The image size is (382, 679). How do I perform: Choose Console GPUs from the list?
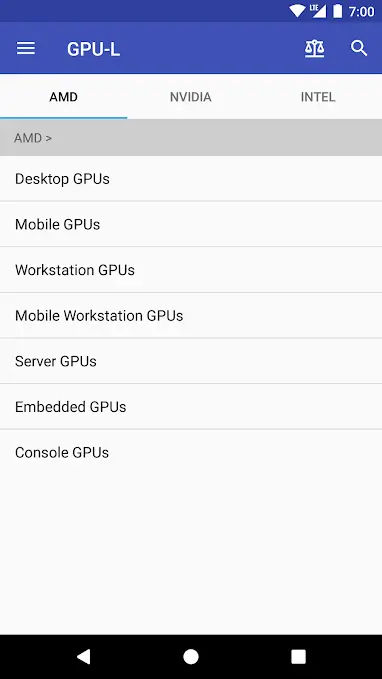[191, 452]
